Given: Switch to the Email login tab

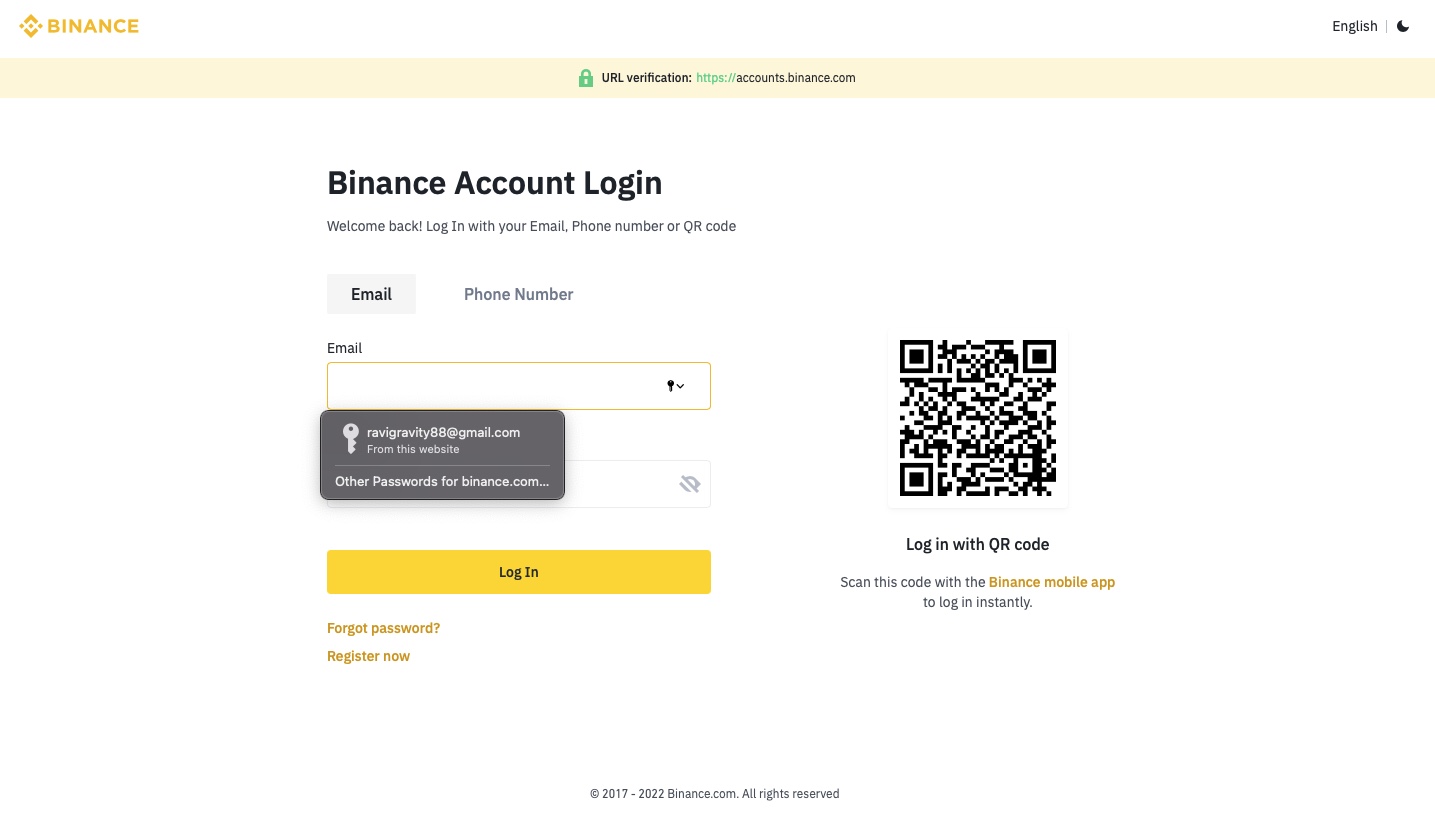Looking at the screenshot, I should (371, 294).
